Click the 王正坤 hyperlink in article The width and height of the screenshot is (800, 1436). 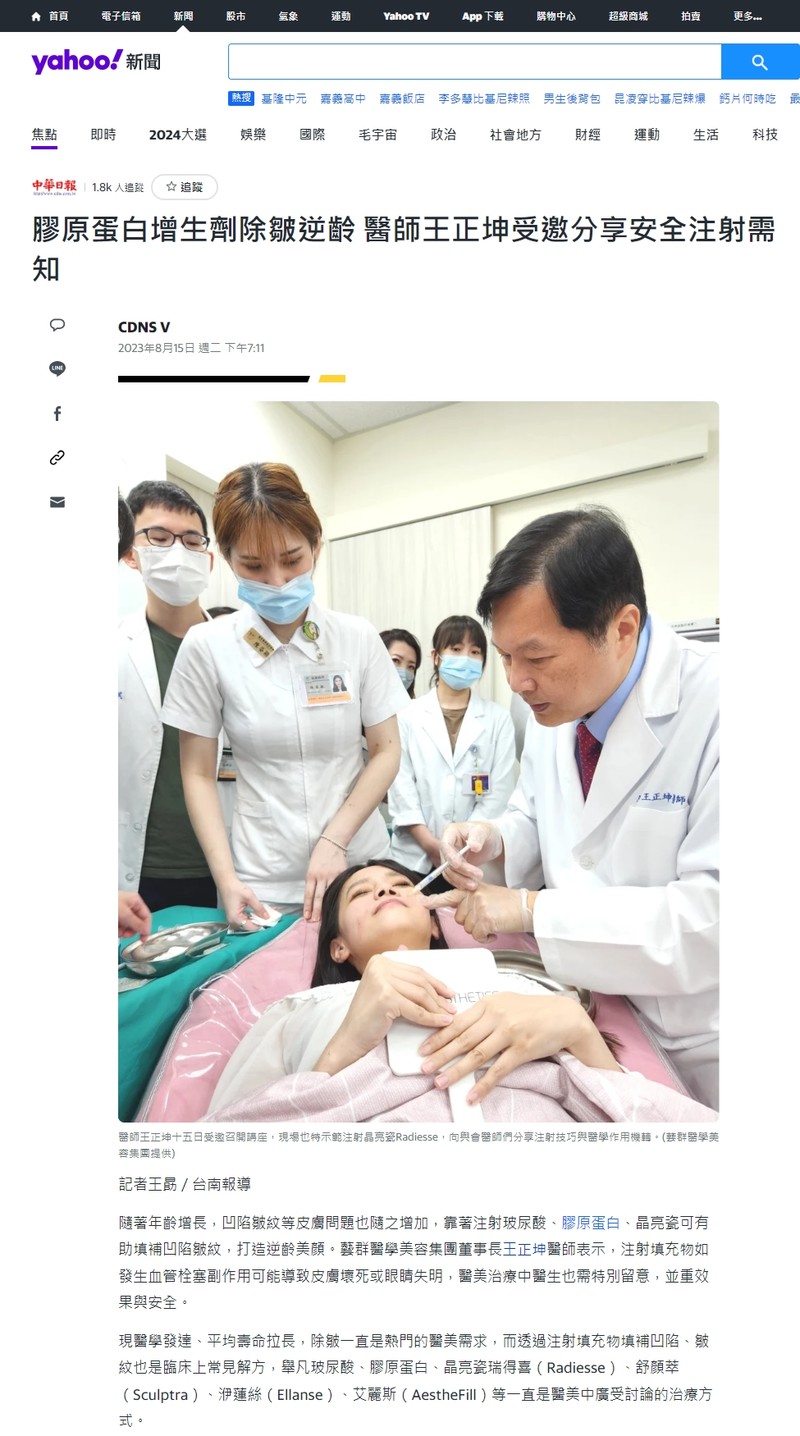pos(524,1249)
